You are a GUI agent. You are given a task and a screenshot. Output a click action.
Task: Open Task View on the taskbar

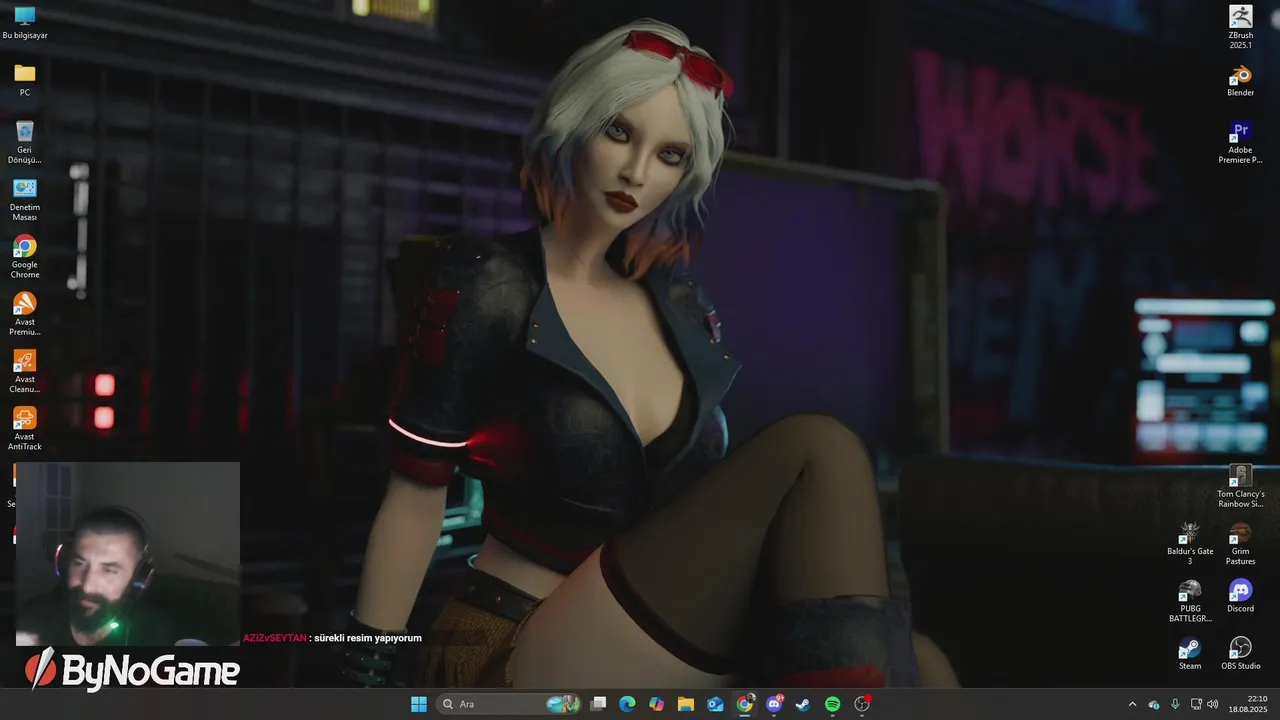[x=598, y=704]
